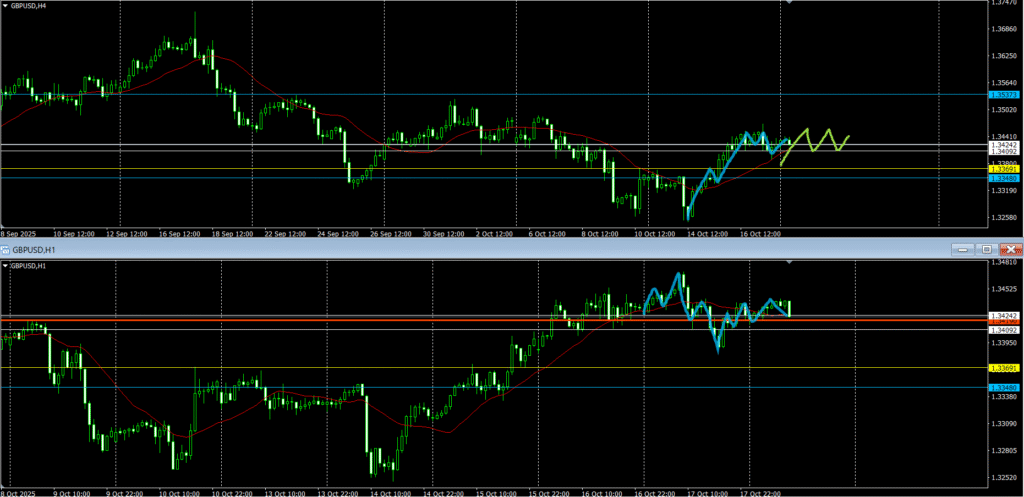Select the blue horizontal line at 1.35373
The image size is (1024, 497).
coord(500,94)
